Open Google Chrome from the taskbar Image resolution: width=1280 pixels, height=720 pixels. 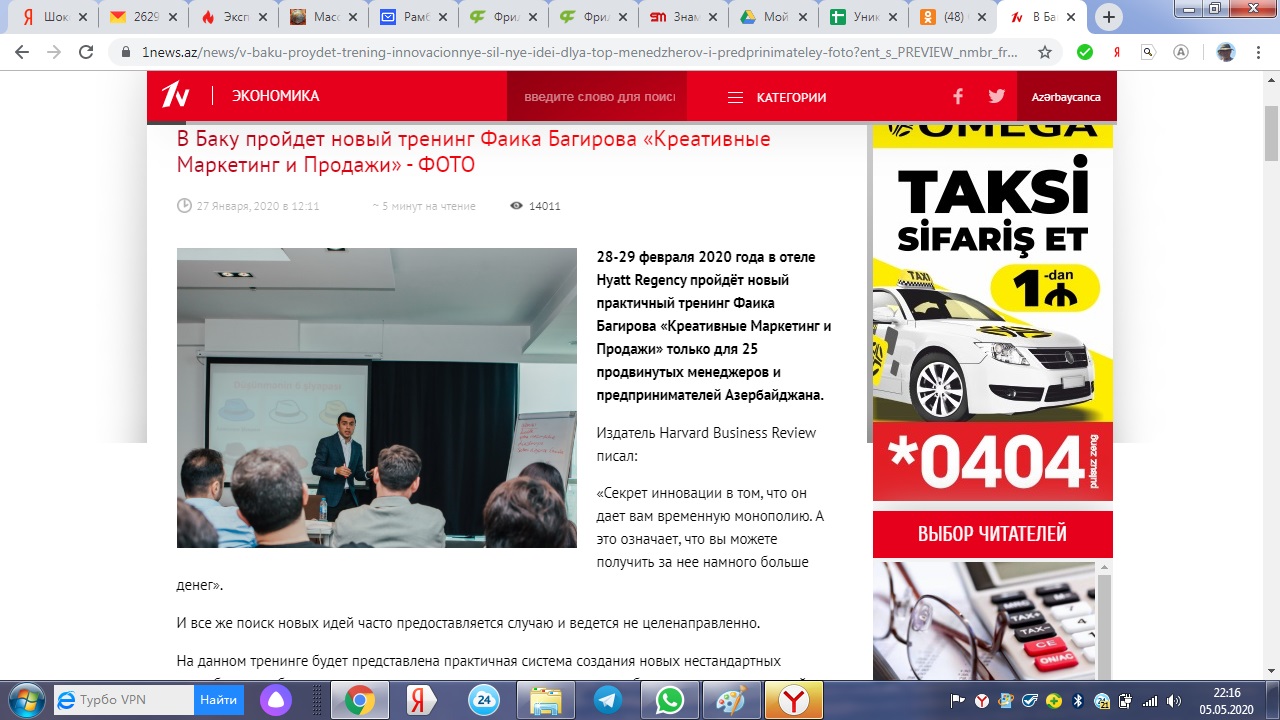point(359,700)
